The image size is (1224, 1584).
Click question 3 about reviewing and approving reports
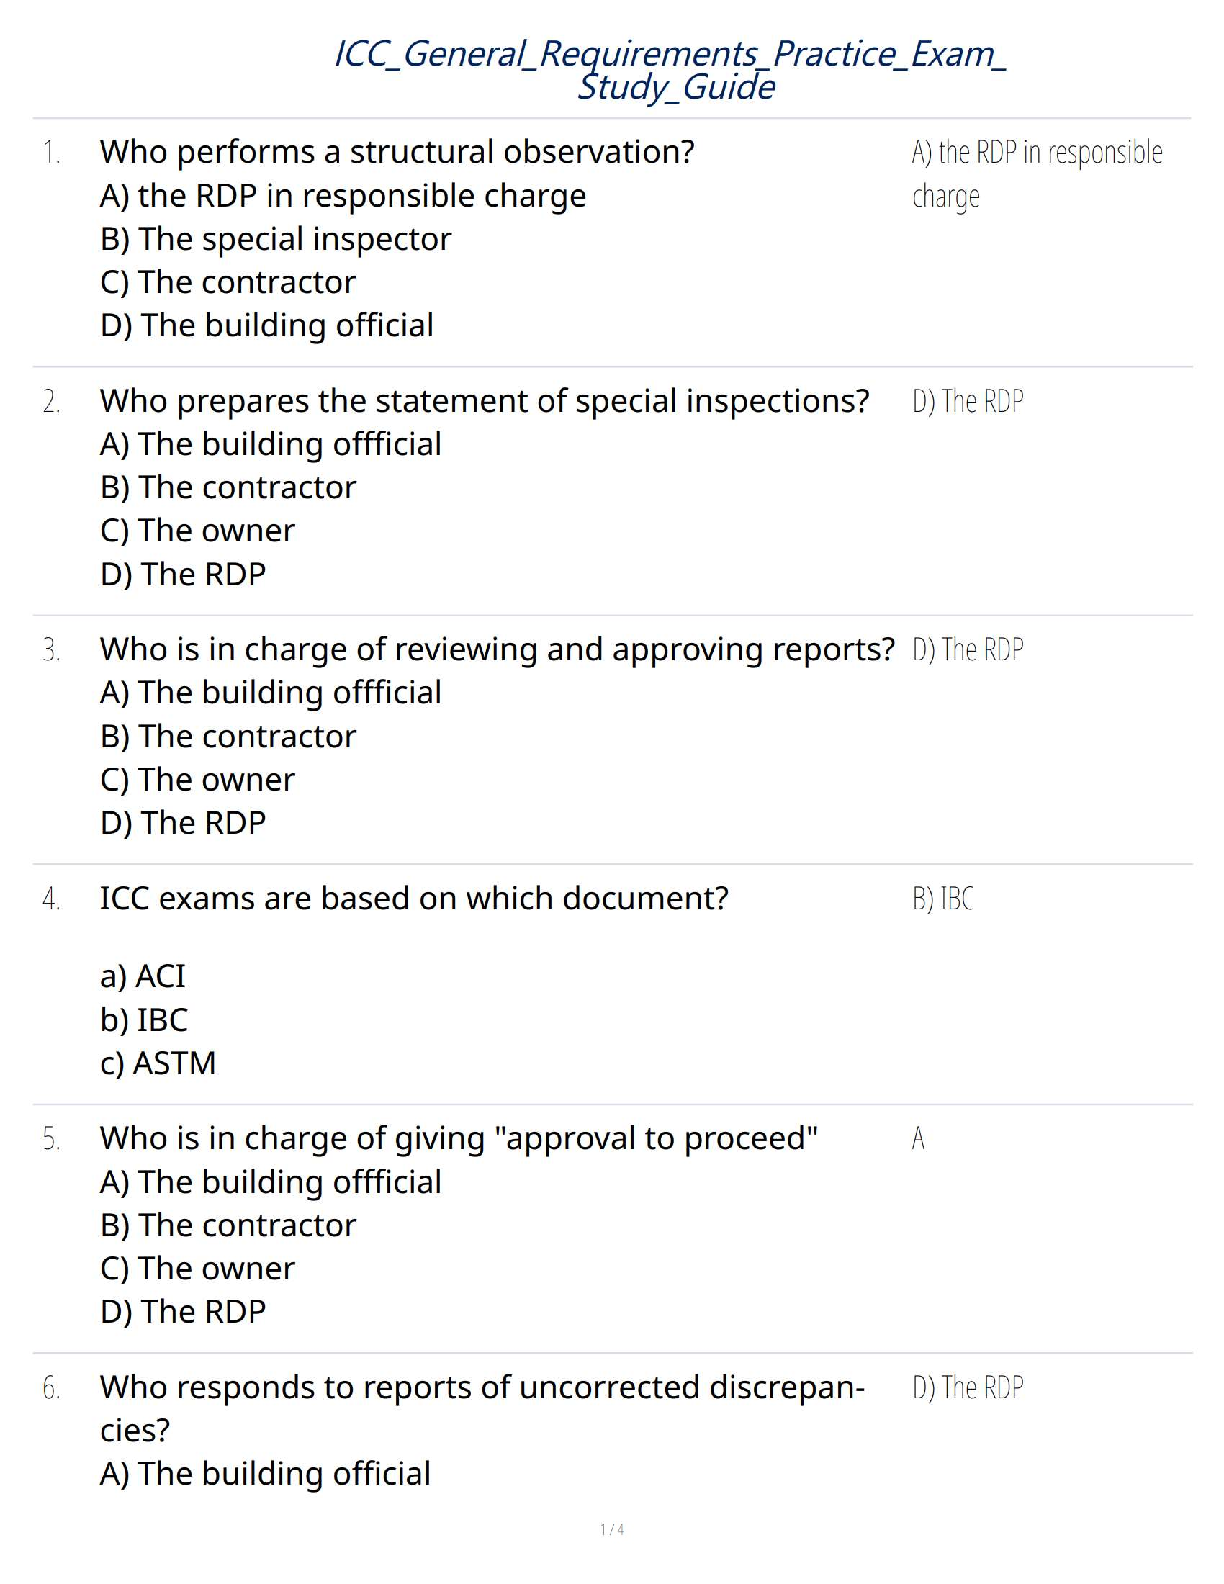click(497, 649)
